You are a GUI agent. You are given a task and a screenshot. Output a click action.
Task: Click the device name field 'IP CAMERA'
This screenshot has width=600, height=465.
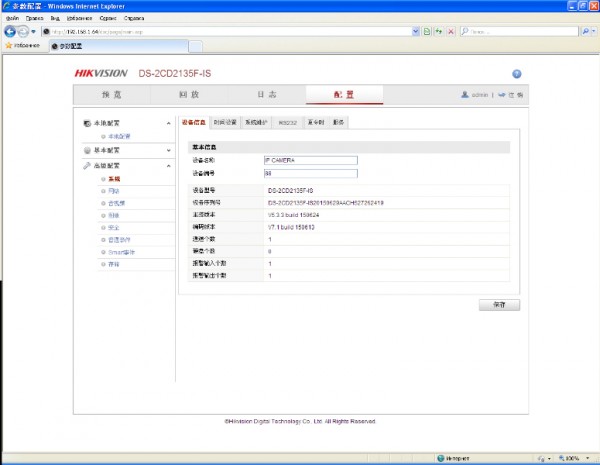point(311,160)
